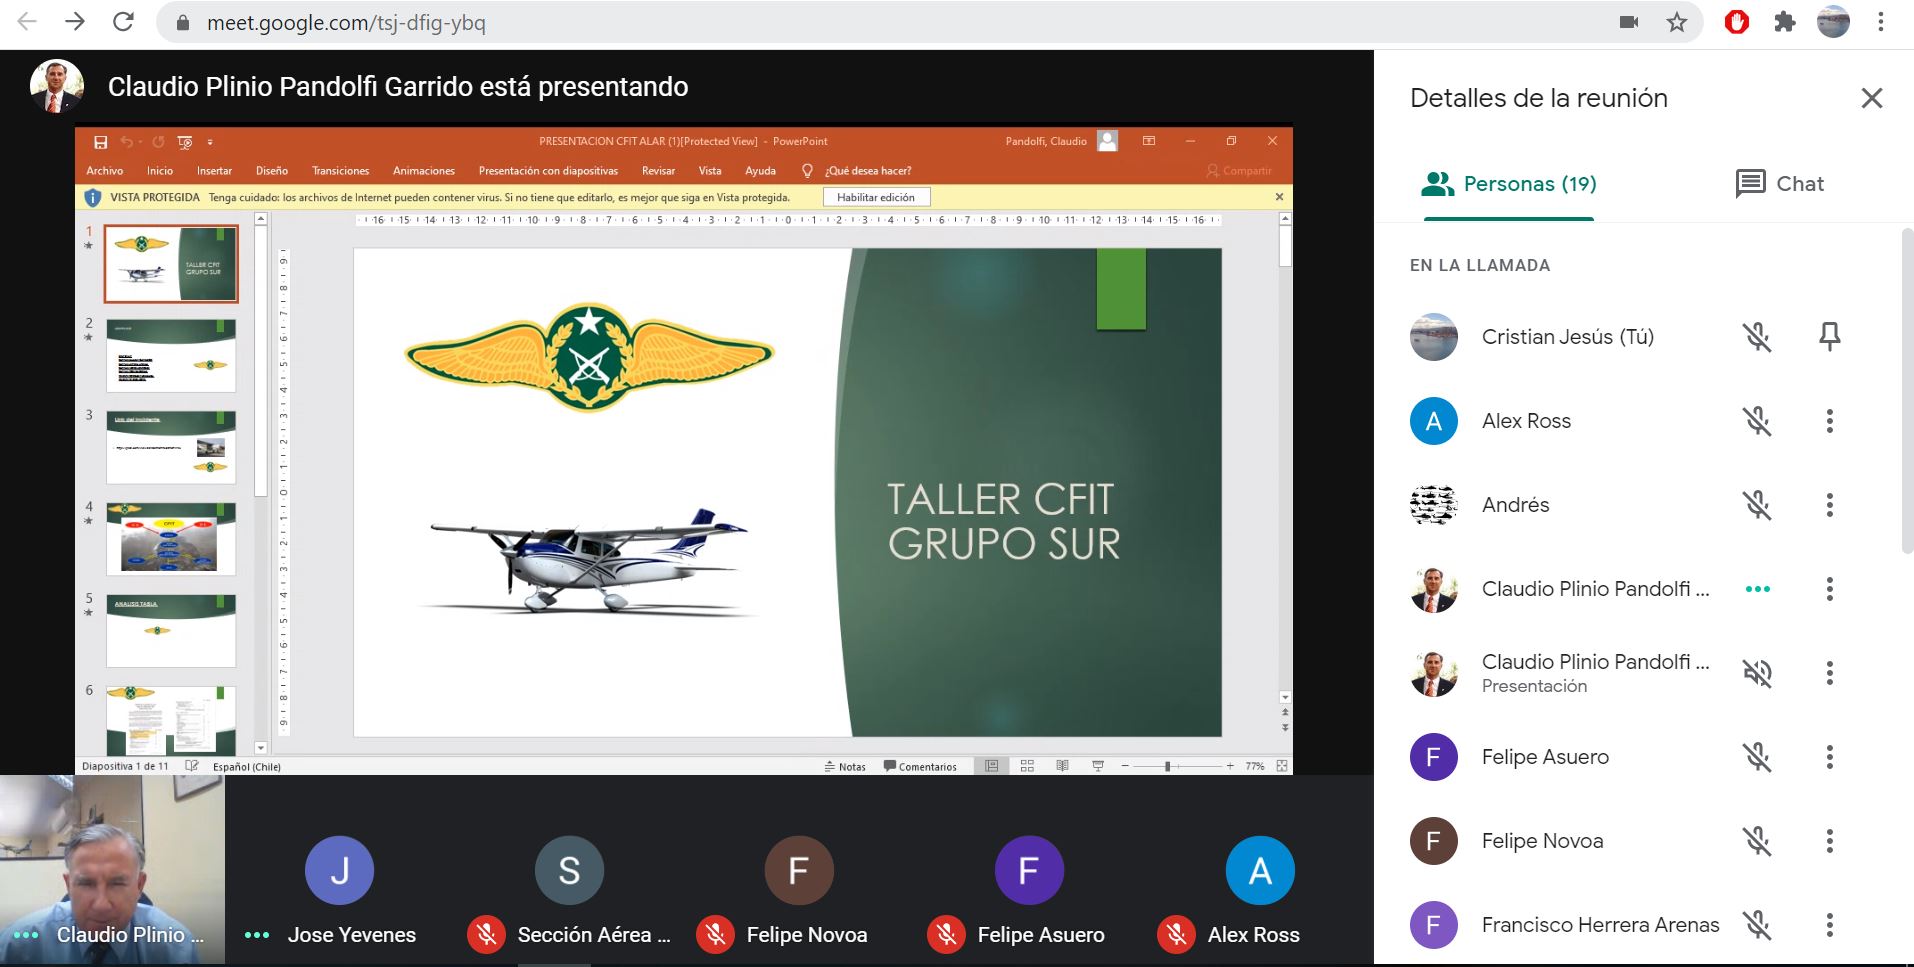Open the Archivo menu in PowerPoint
Image resolution: width=1914 pixels, height=967 pixels.
point(105,171)
